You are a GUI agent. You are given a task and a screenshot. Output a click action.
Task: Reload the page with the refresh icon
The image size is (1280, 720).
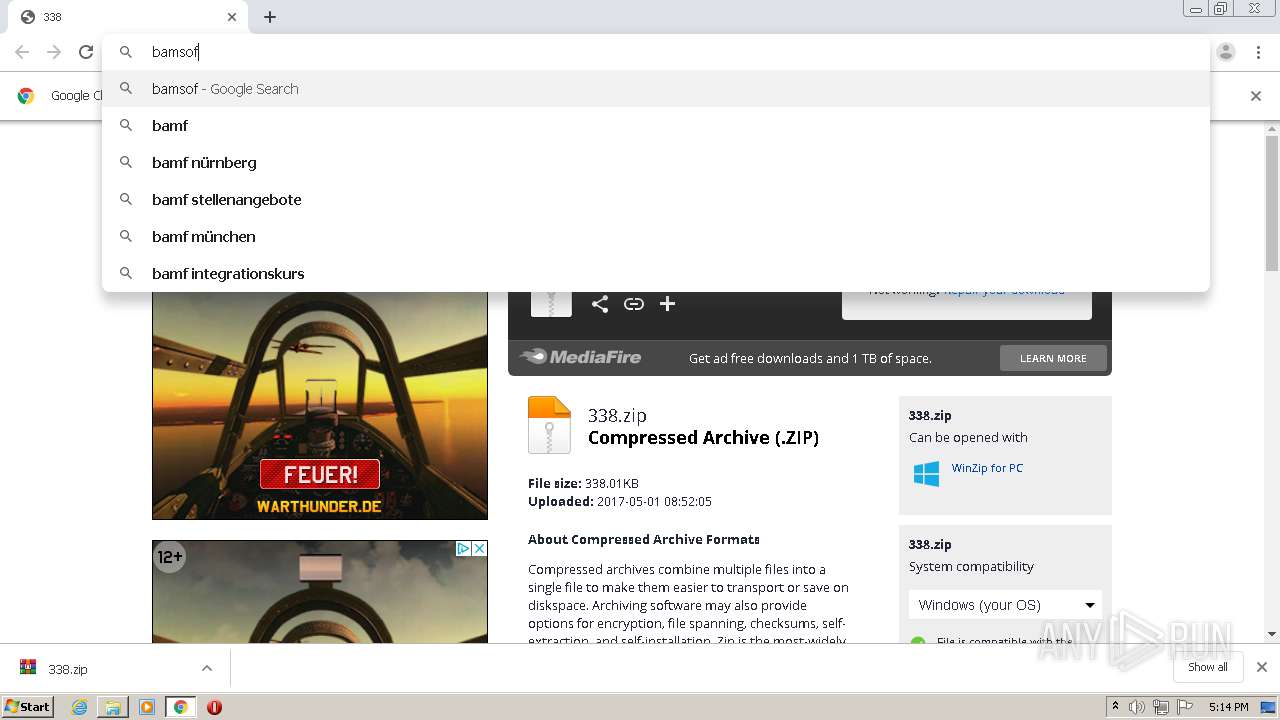[86, 52]
